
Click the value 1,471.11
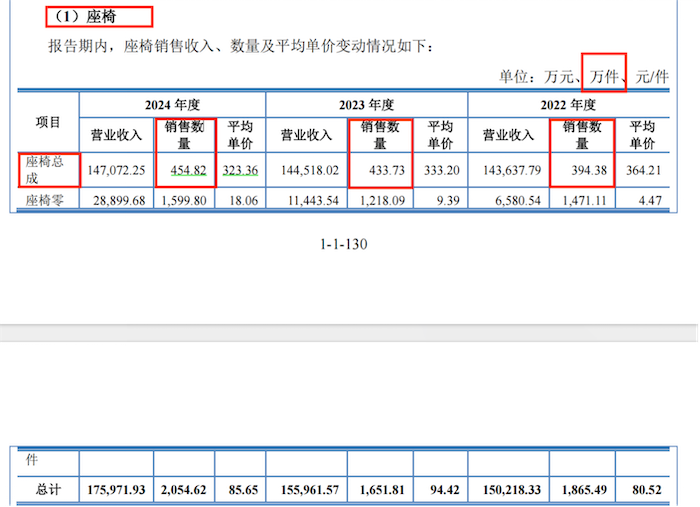tap(584, 201)
